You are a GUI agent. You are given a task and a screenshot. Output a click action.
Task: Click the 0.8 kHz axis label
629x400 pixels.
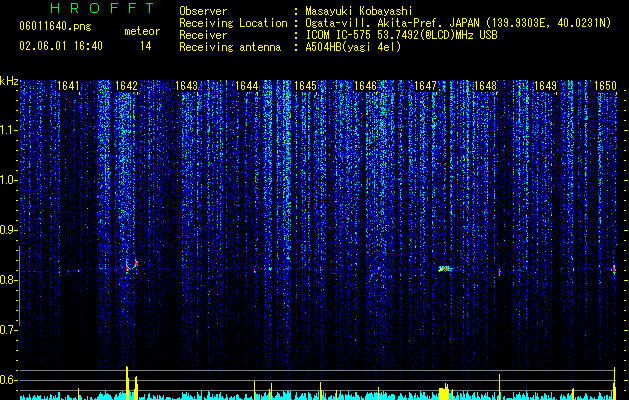point(9,280)
